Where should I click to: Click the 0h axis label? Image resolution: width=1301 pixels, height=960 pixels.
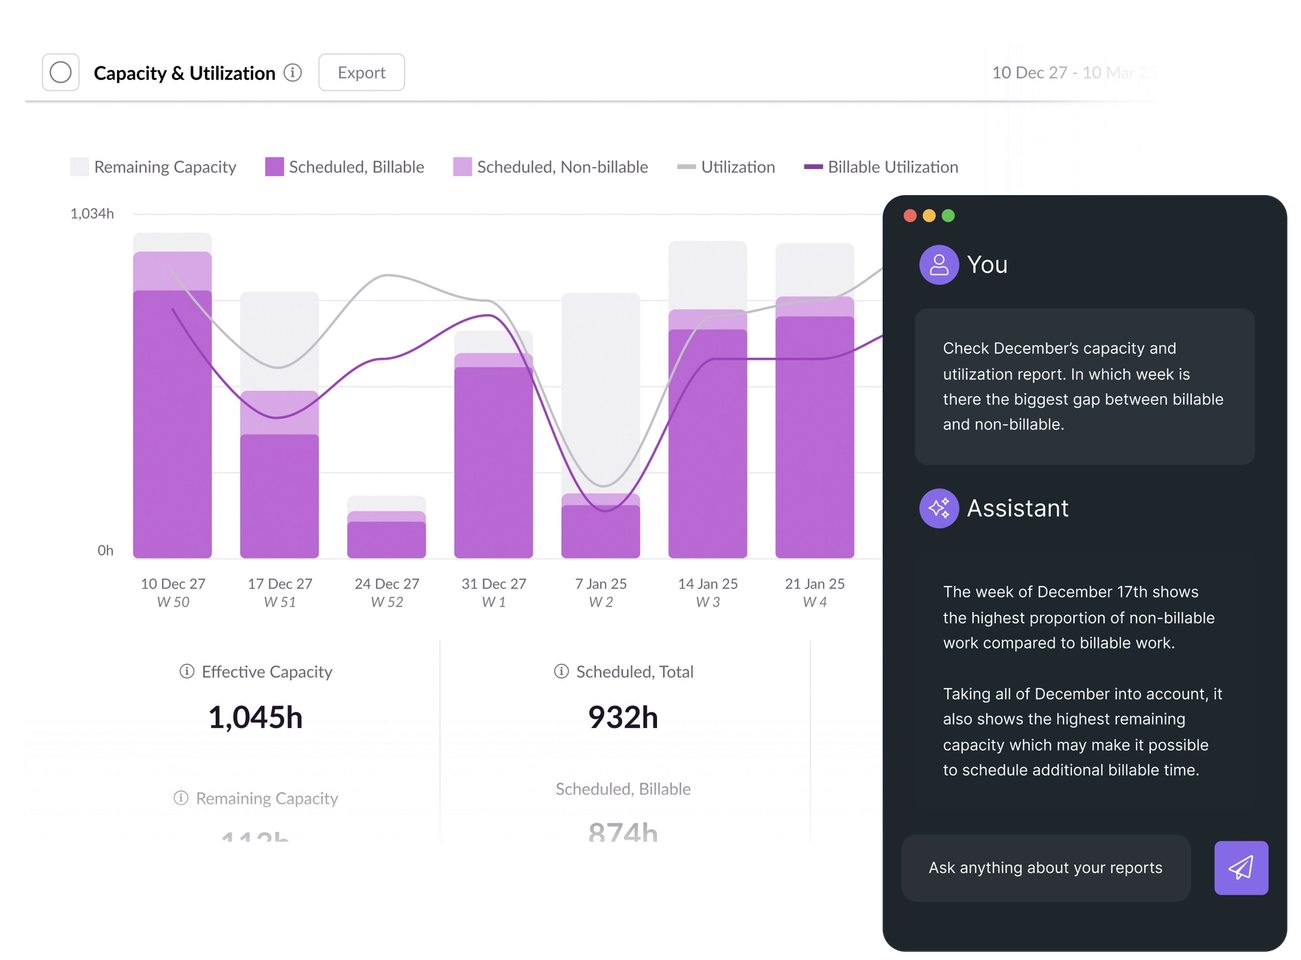coord(105,550)
